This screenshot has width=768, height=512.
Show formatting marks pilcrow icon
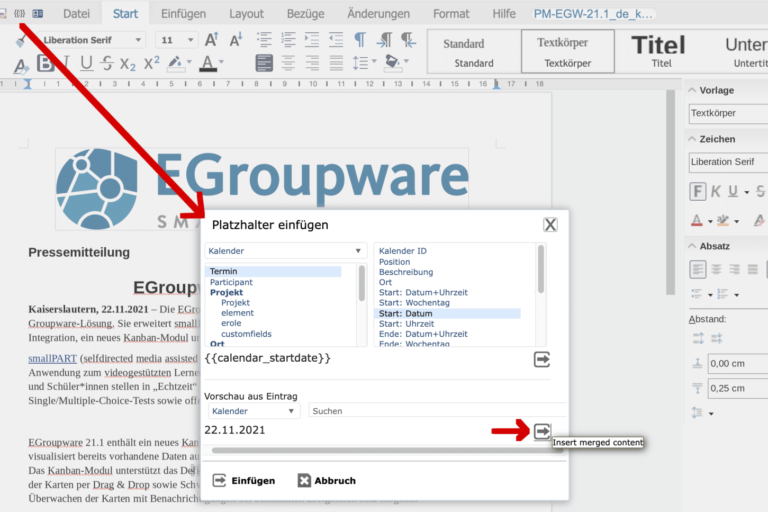[359, 40]
